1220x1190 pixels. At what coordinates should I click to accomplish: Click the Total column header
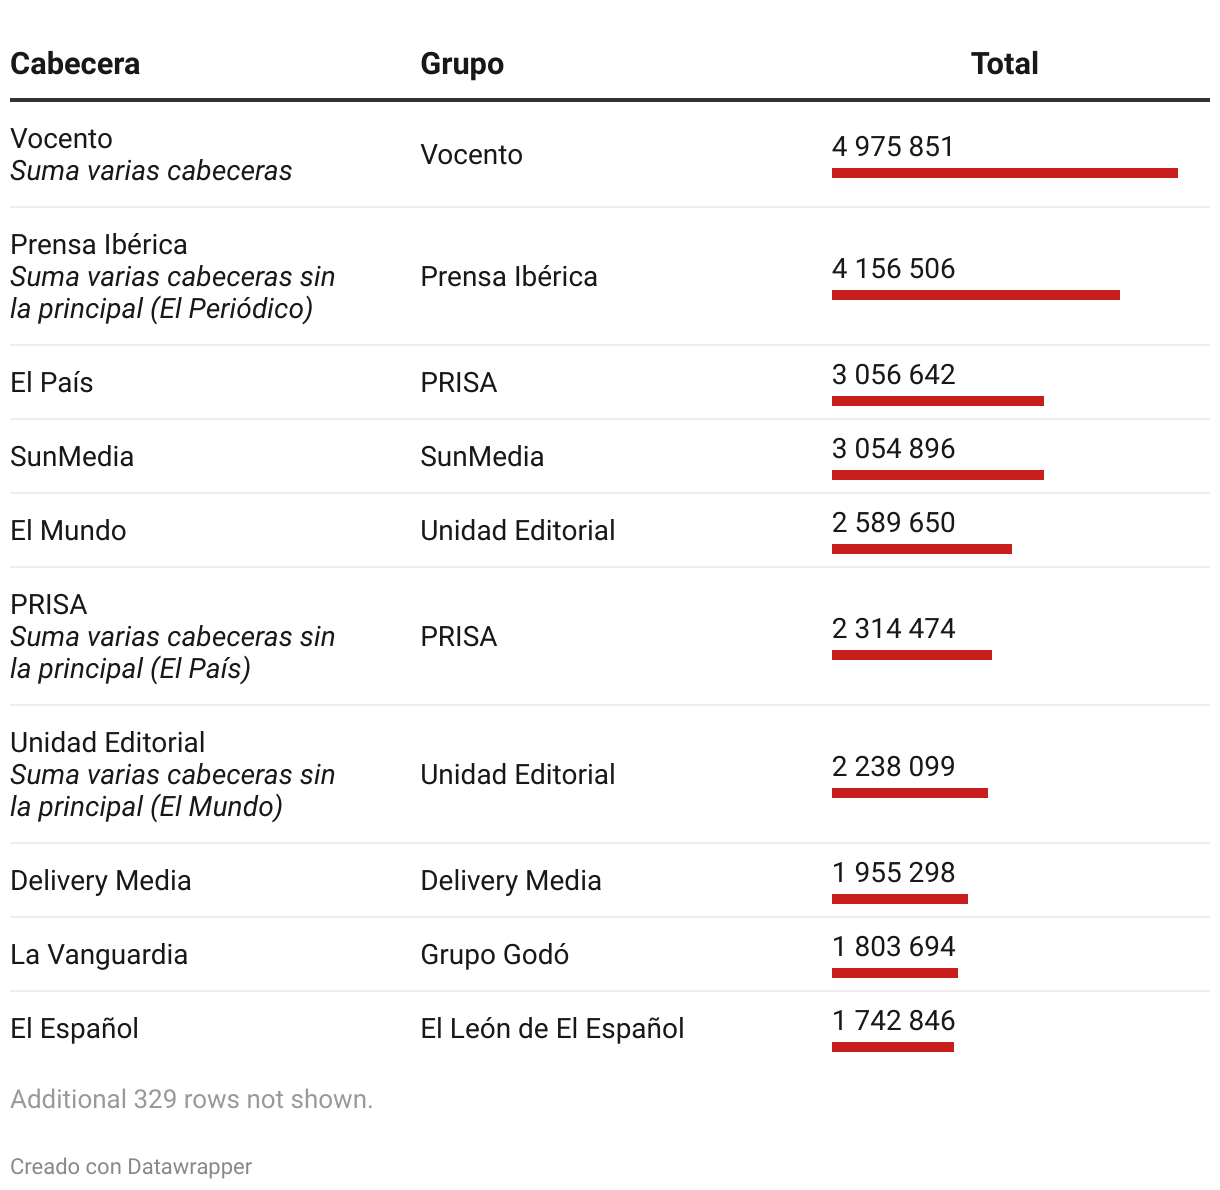click(x=1004, y=64)
